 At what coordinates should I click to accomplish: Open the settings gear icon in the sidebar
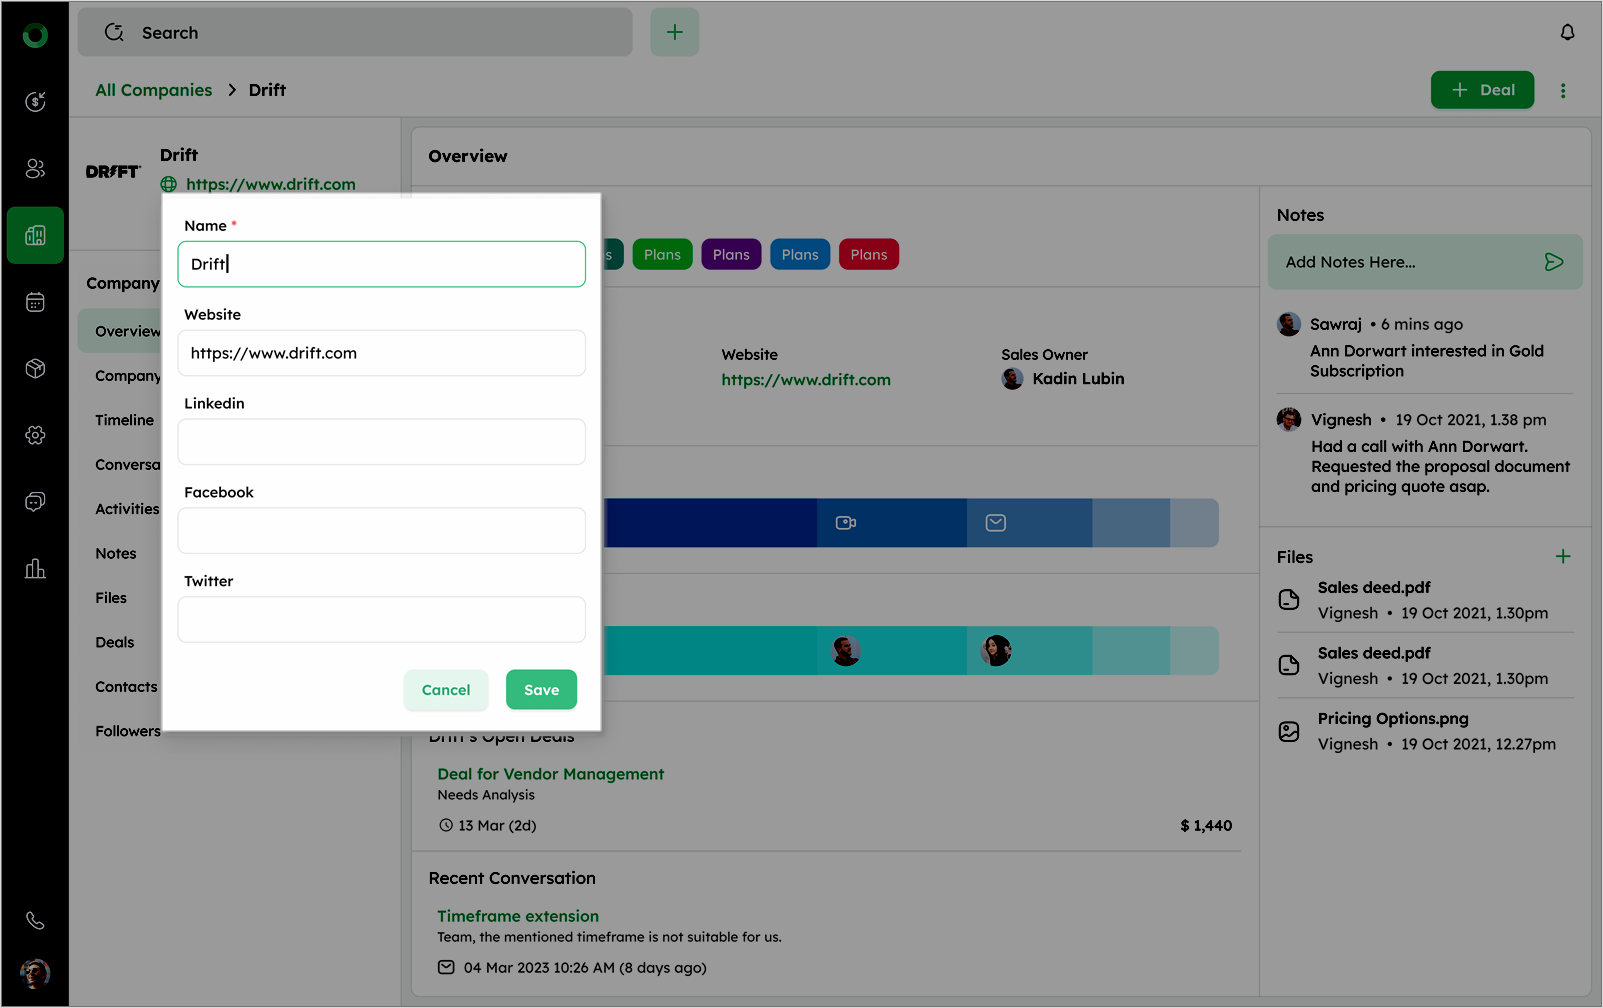coord(35,435)
